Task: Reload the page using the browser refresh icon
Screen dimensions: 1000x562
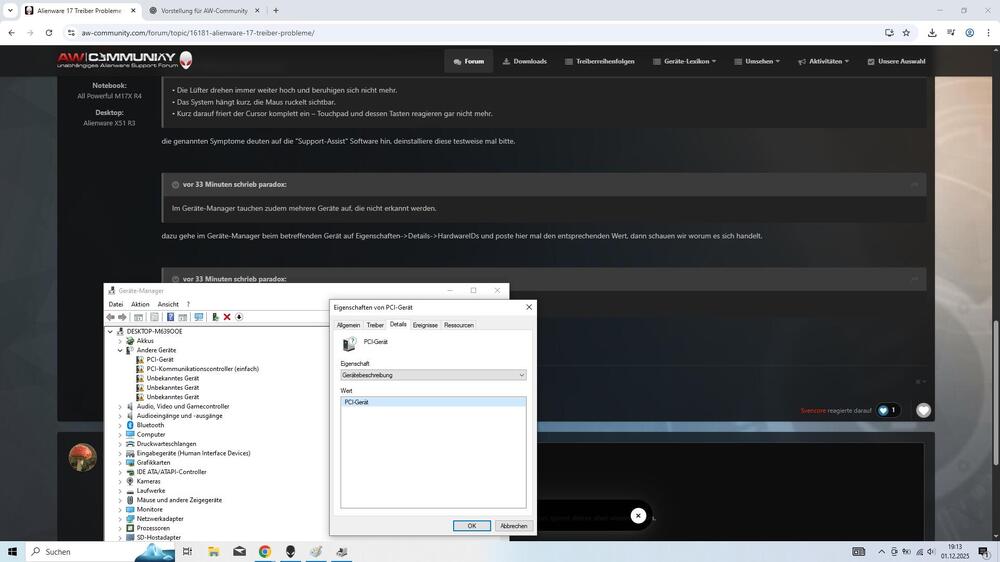Action: click(x=48, y=32)
